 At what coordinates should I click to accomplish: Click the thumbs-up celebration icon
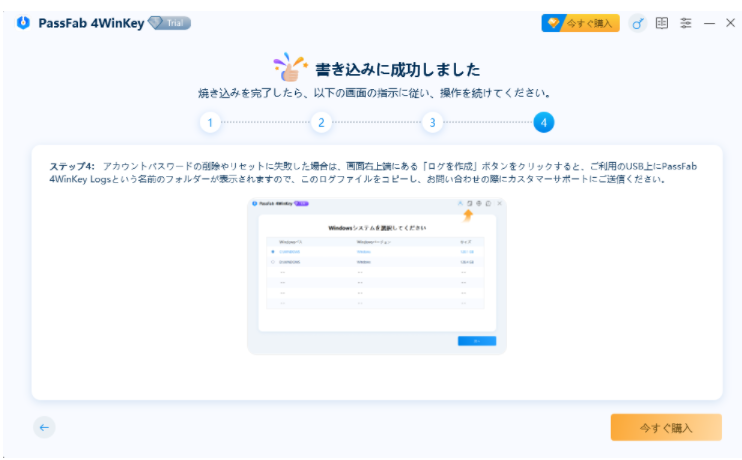pos(290,67)
